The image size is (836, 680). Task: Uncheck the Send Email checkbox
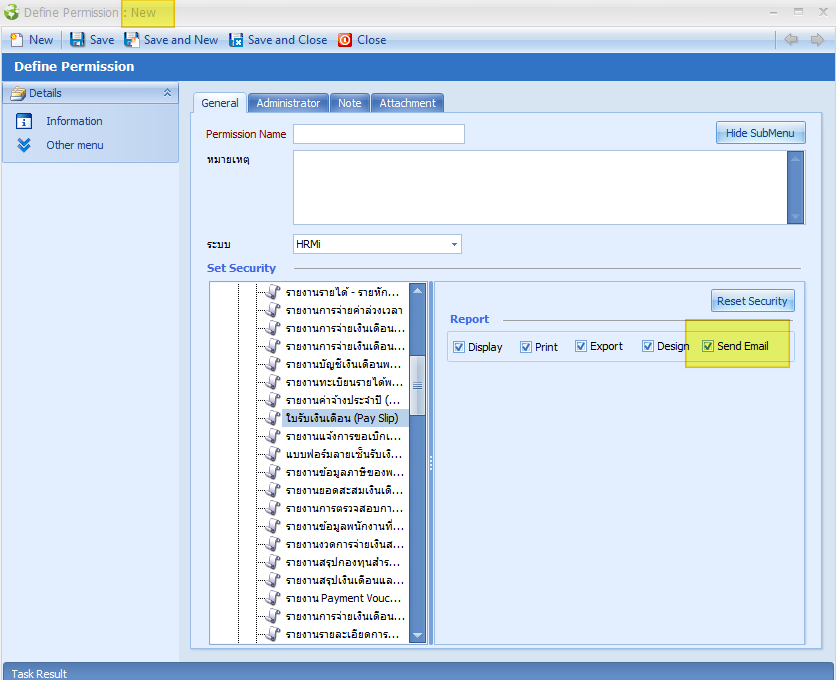[708, 347]
